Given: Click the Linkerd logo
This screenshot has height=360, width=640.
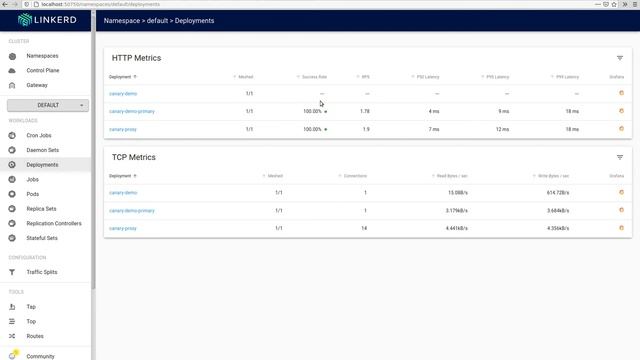Looking at the screenshot, I should 47,20.
